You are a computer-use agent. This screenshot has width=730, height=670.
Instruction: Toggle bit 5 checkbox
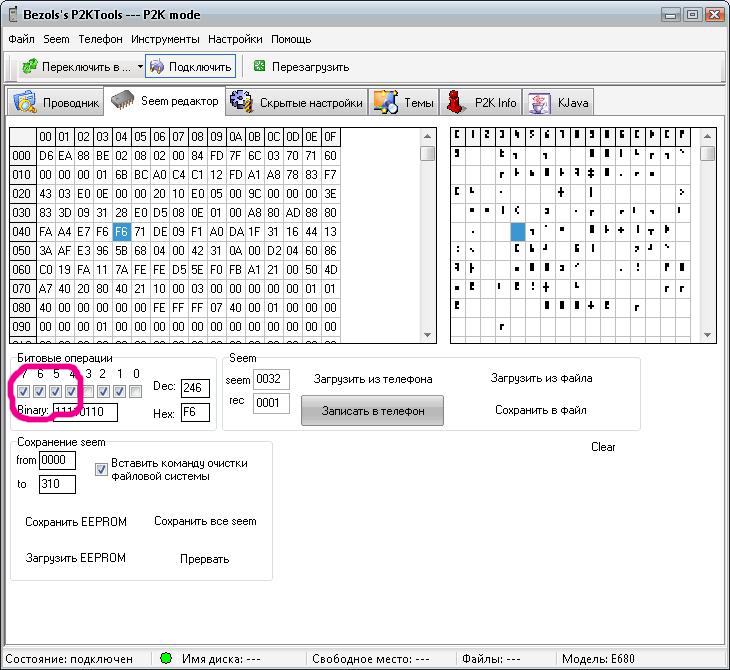55,392
